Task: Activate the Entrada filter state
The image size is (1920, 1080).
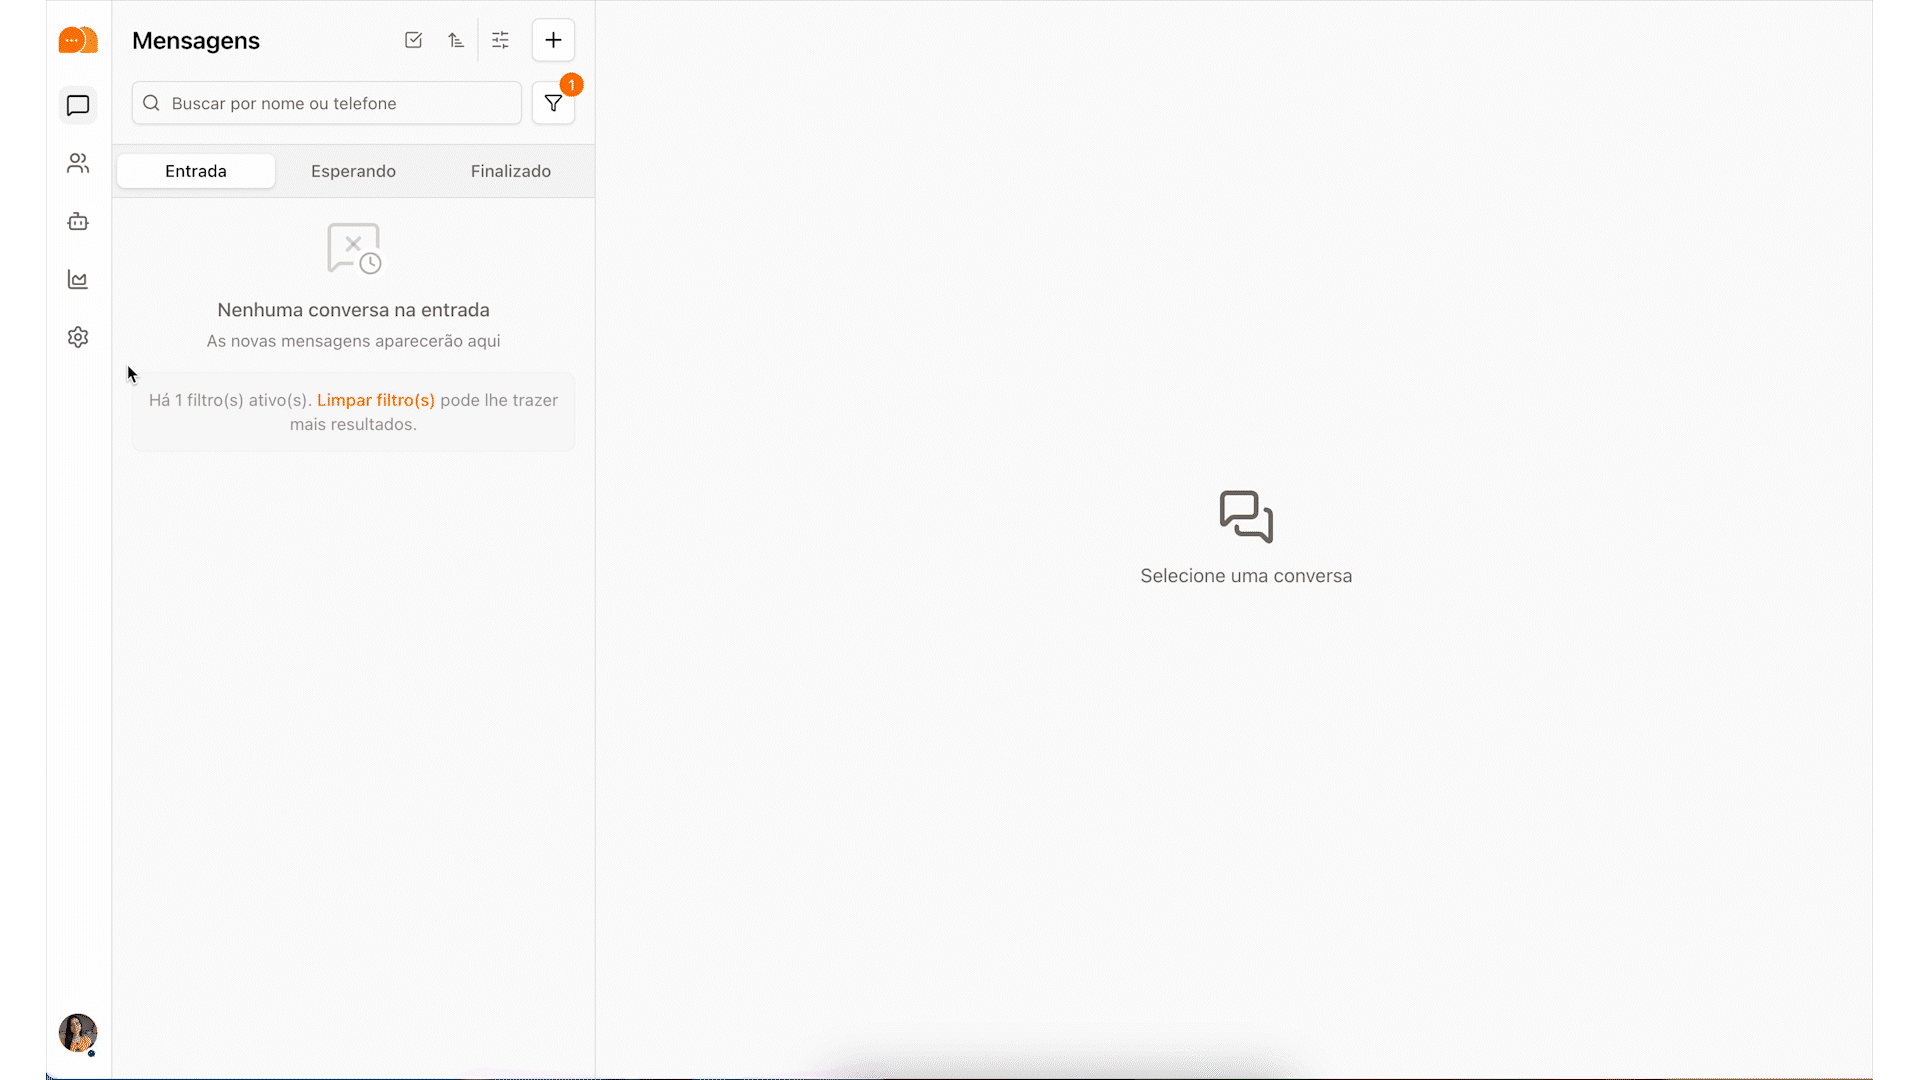Action: point(195,171)
